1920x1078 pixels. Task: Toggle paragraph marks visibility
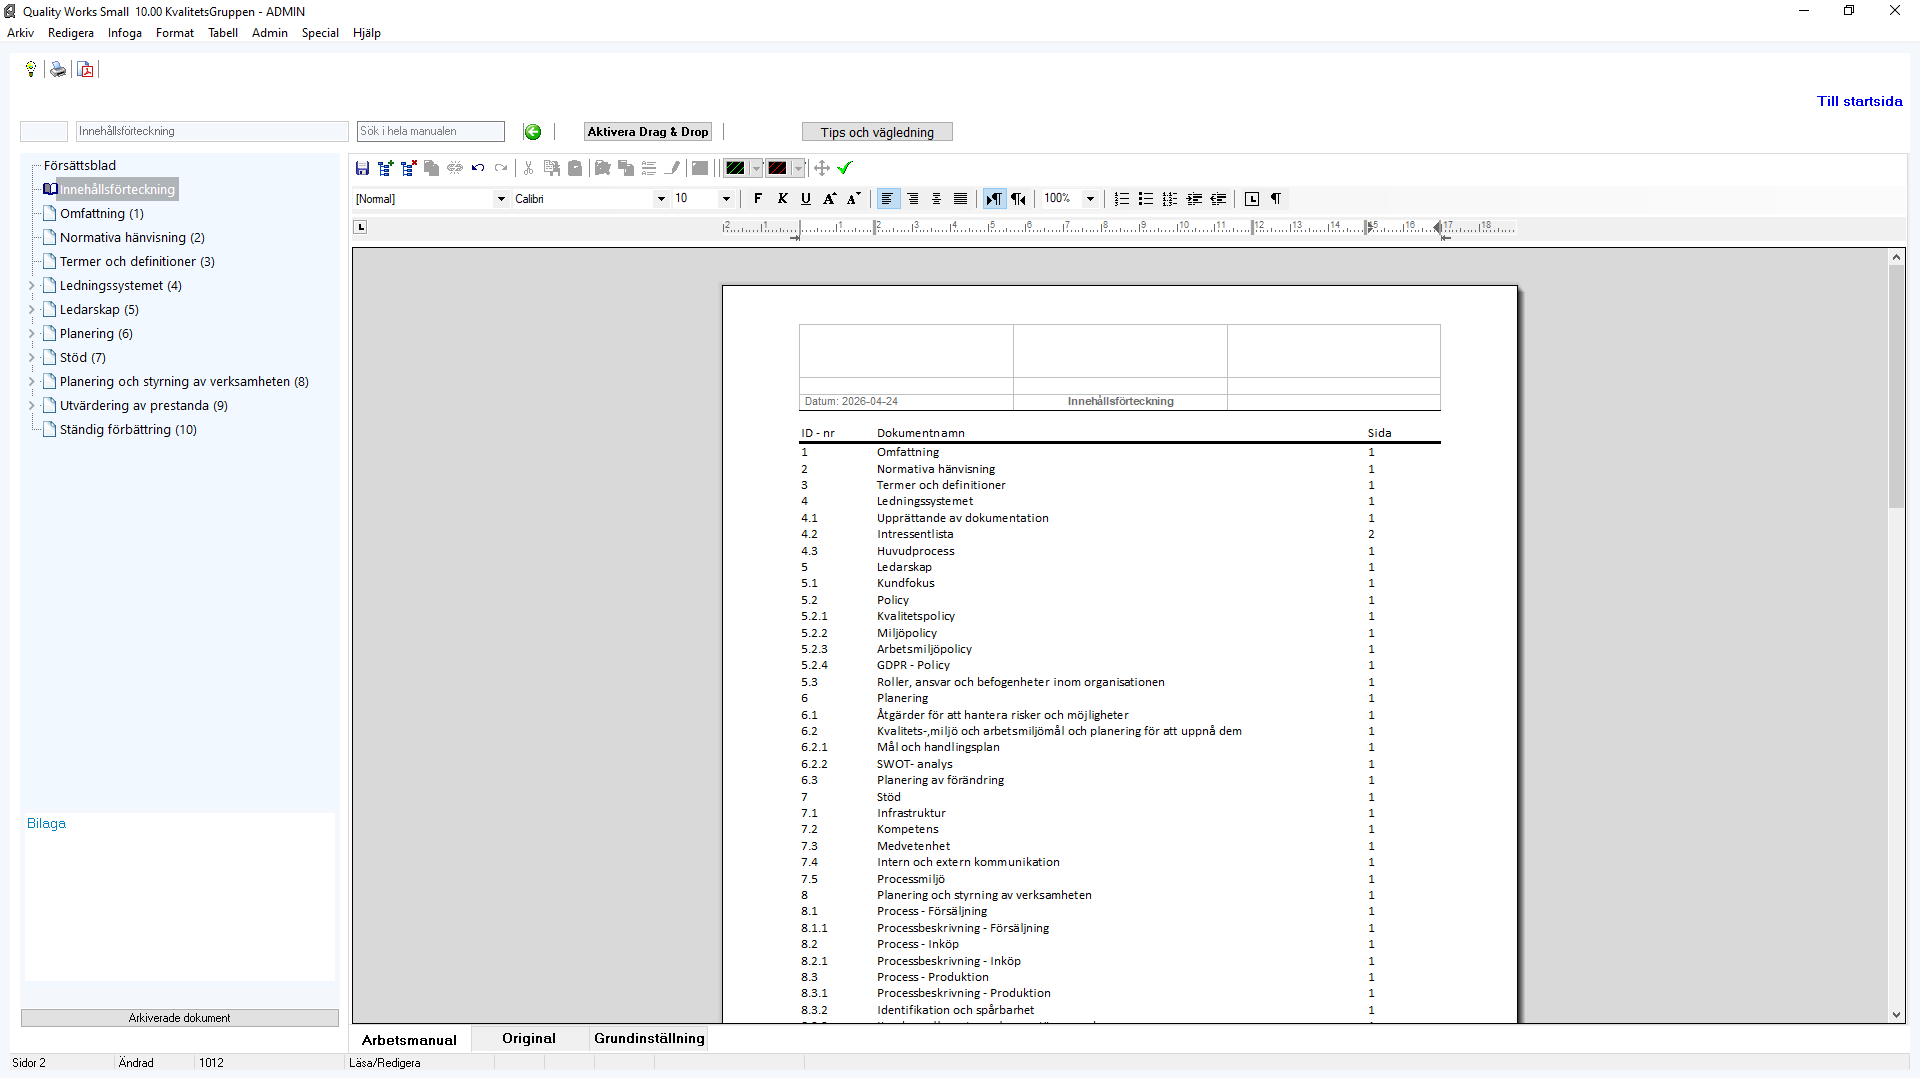(x=1276, y=199)
